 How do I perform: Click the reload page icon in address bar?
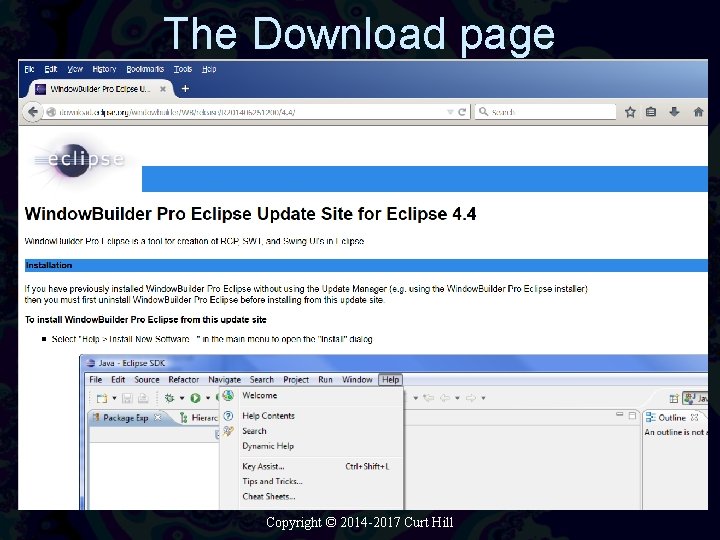point(462,112)
